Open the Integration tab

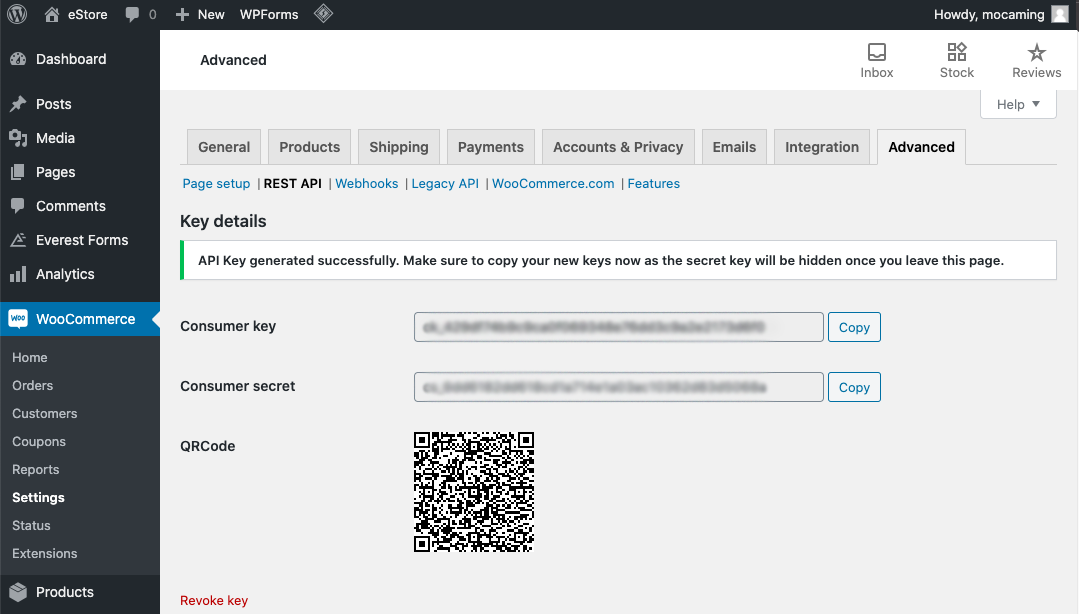822,147
